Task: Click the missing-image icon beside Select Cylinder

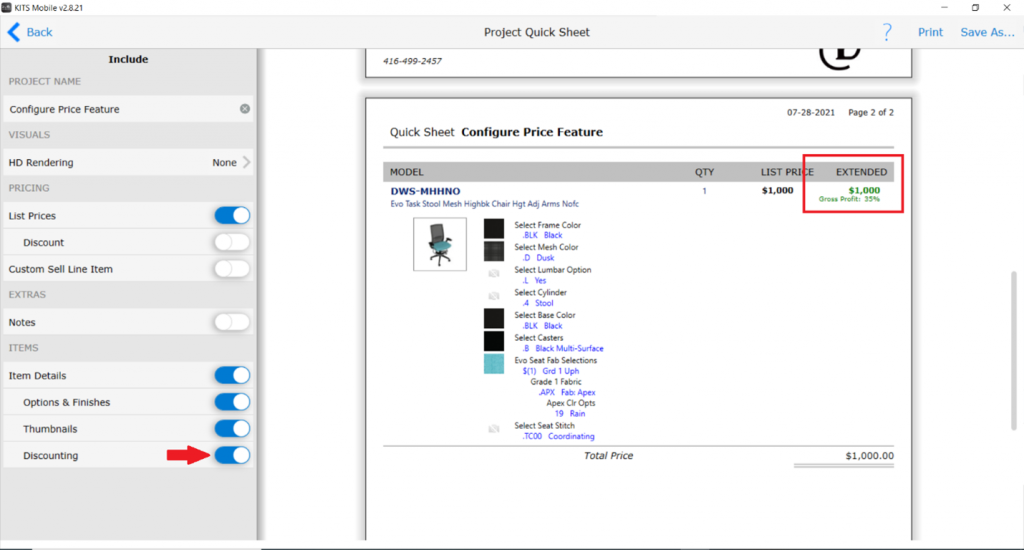Action: (494, 296)
